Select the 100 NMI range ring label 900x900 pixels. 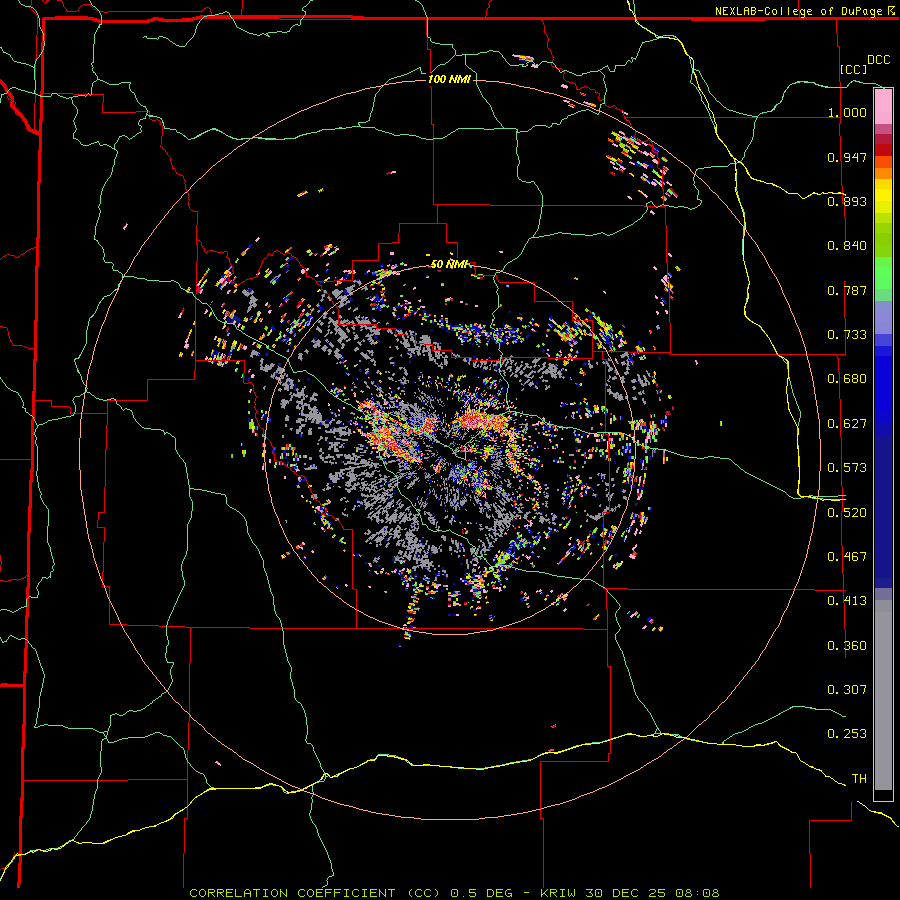tap(449, 79)
